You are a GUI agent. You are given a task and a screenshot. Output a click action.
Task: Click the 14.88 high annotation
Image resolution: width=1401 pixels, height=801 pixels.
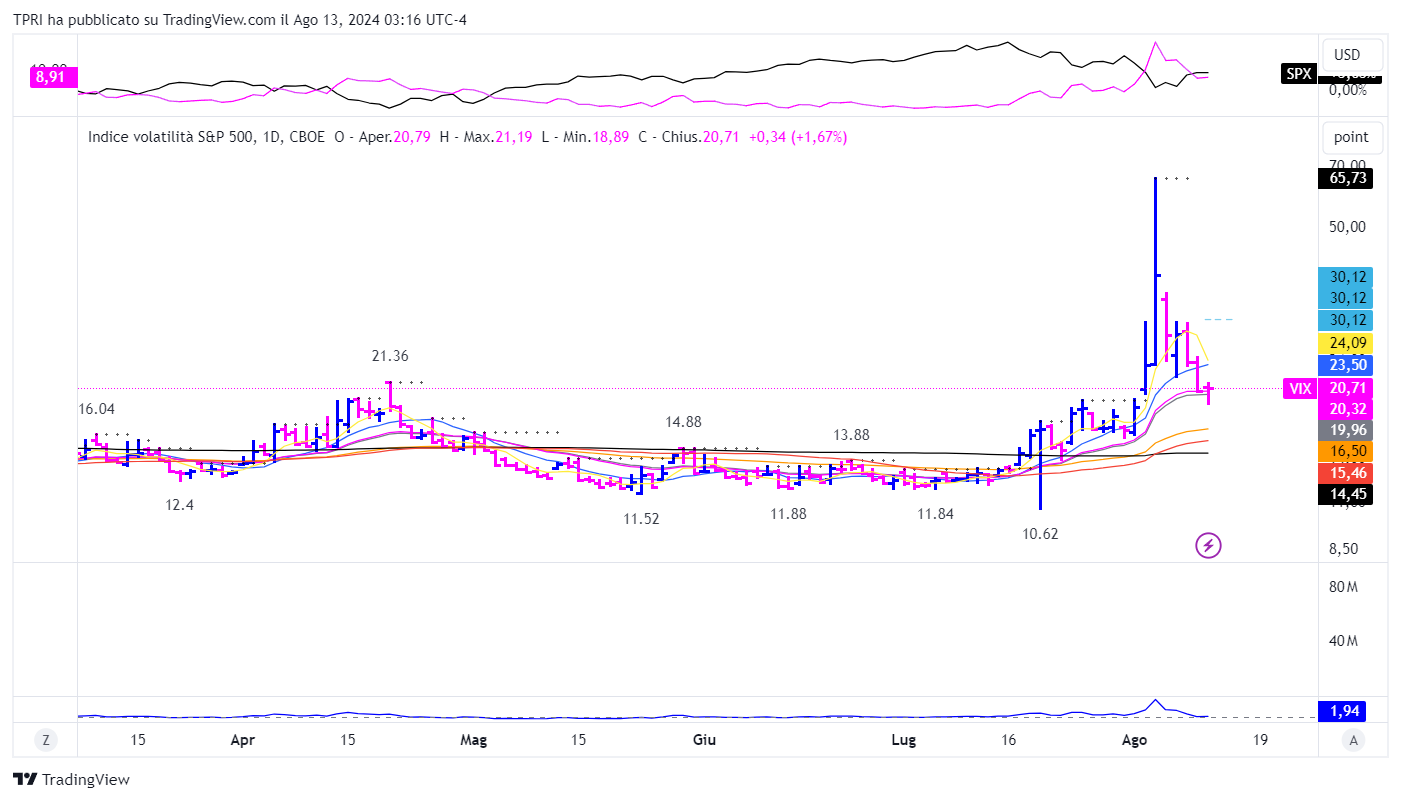point(684,422)
